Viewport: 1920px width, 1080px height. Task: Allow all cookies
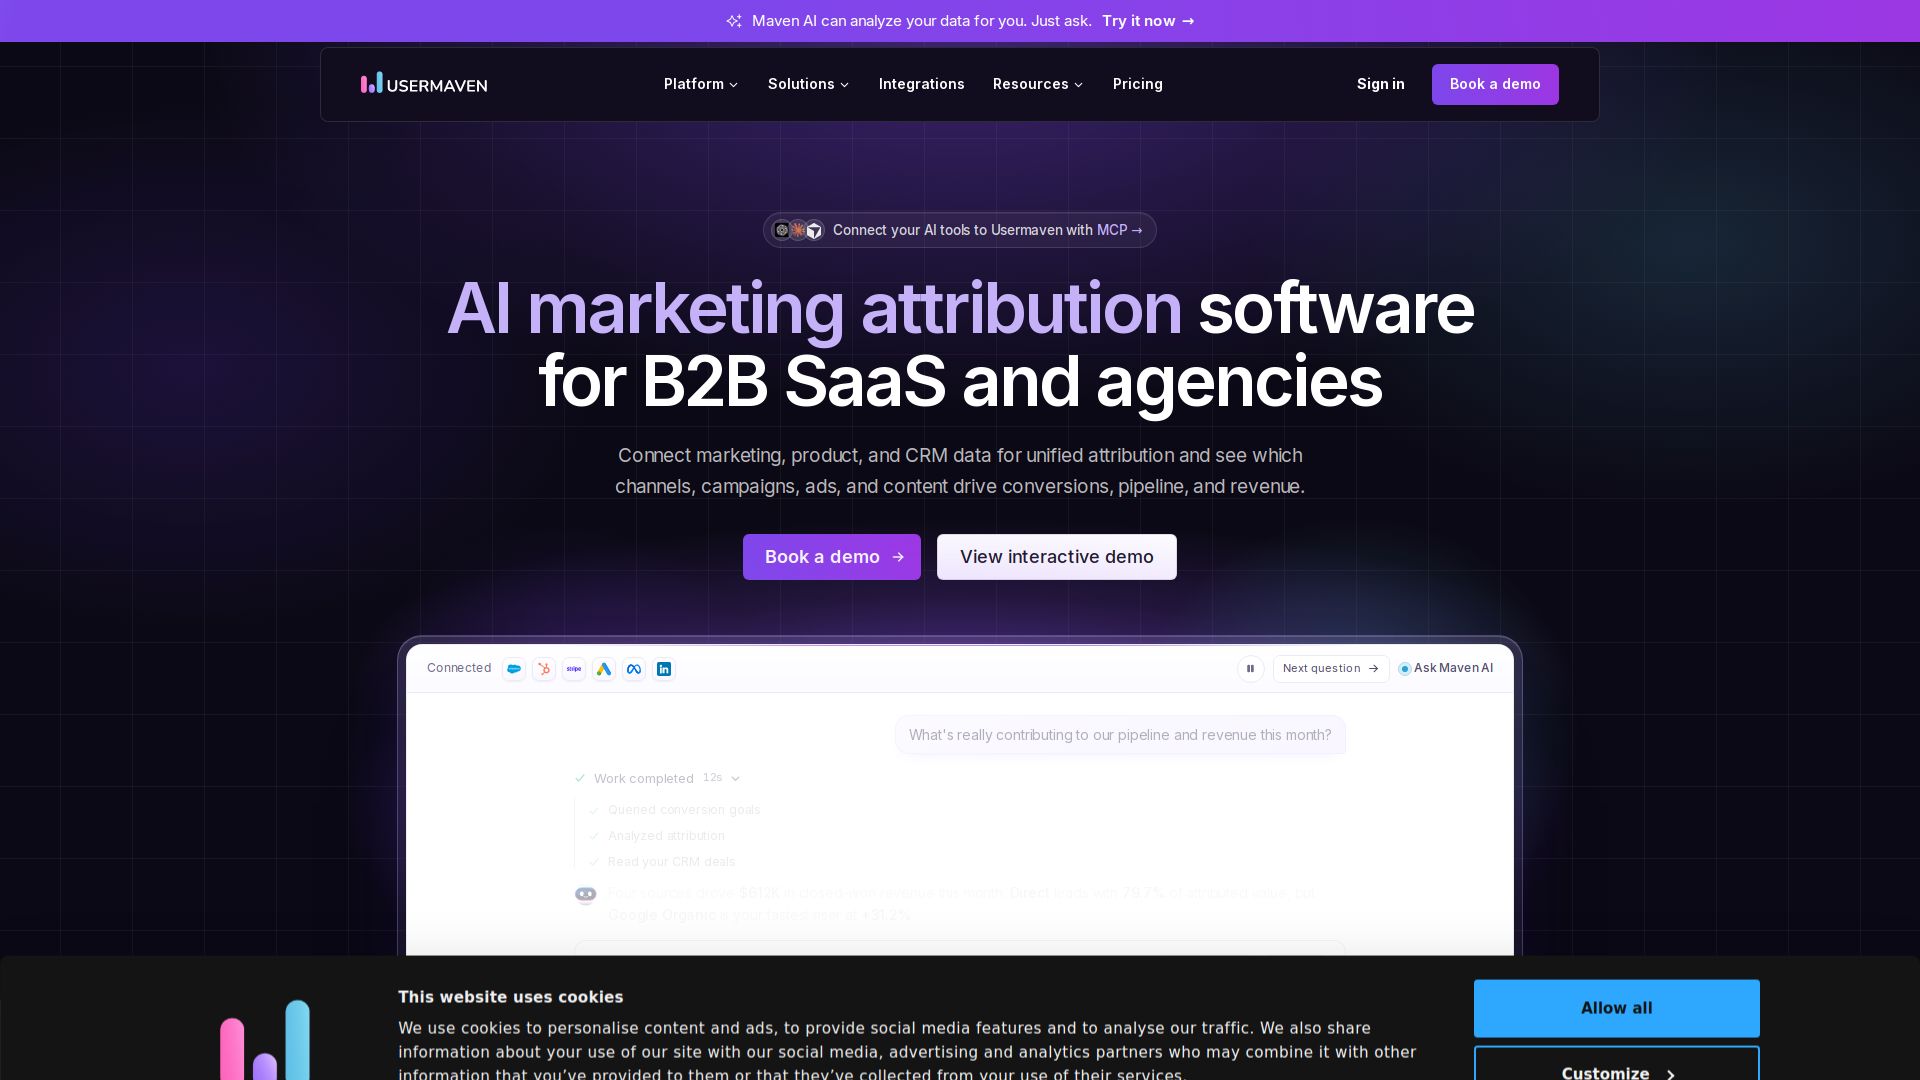(1617, 1008)
